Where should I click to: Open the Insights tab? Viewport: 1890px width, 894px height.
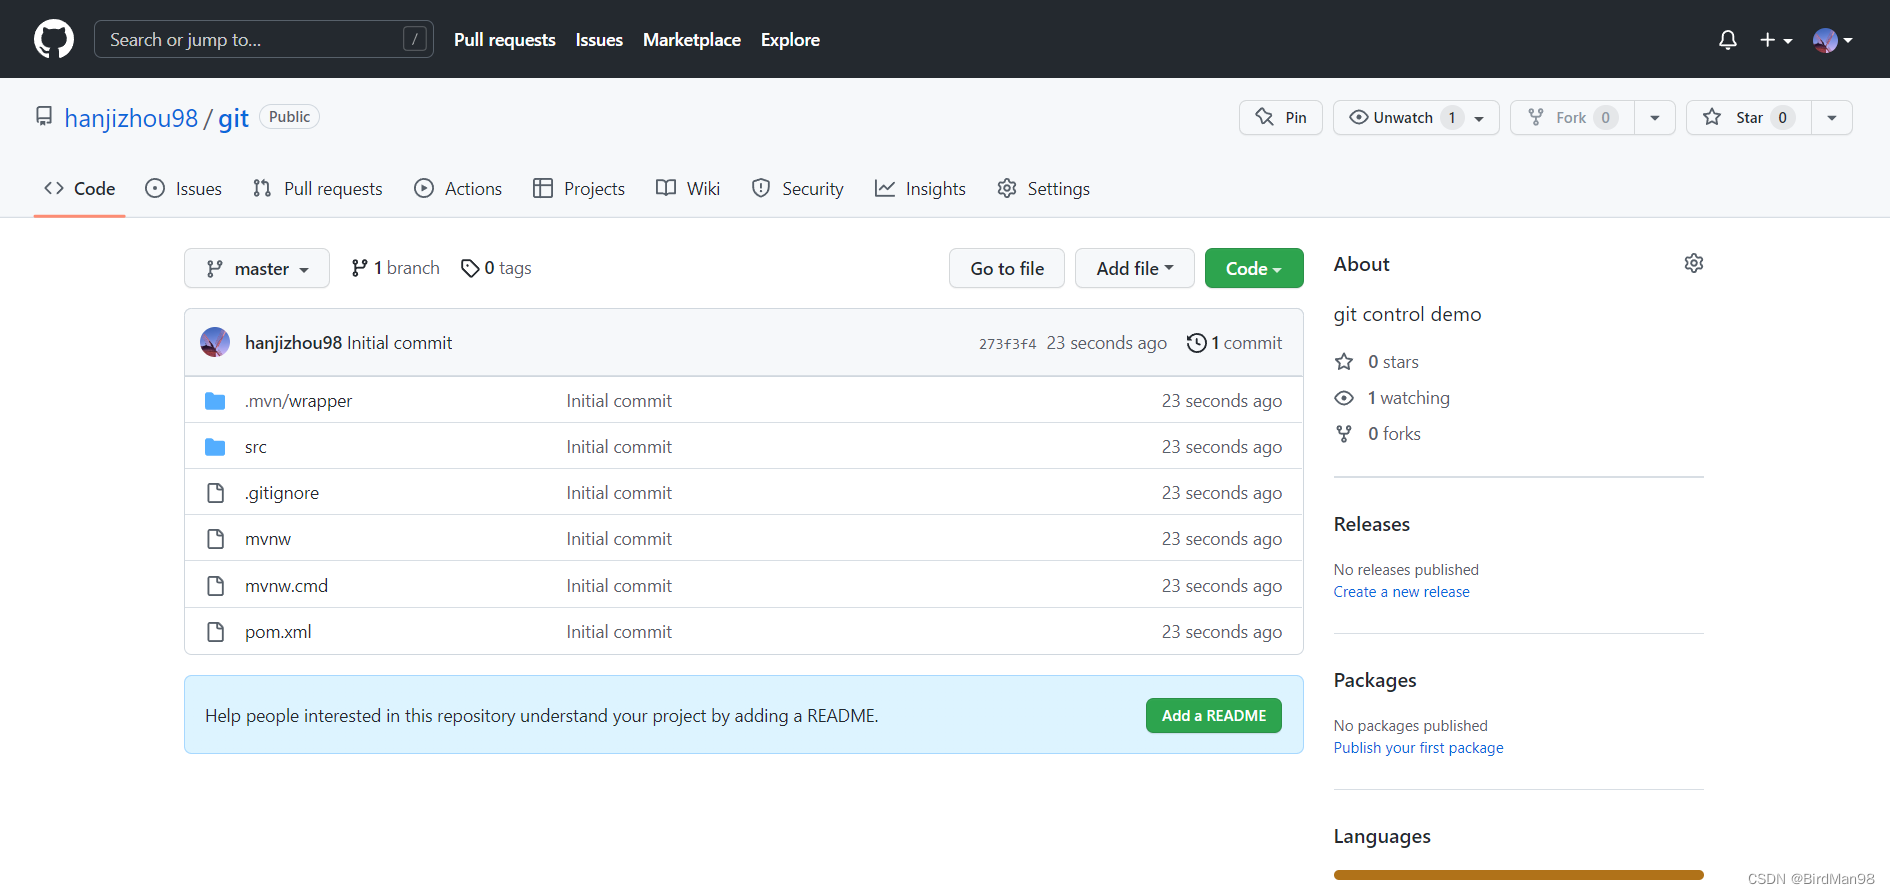(x=920, y=188)
